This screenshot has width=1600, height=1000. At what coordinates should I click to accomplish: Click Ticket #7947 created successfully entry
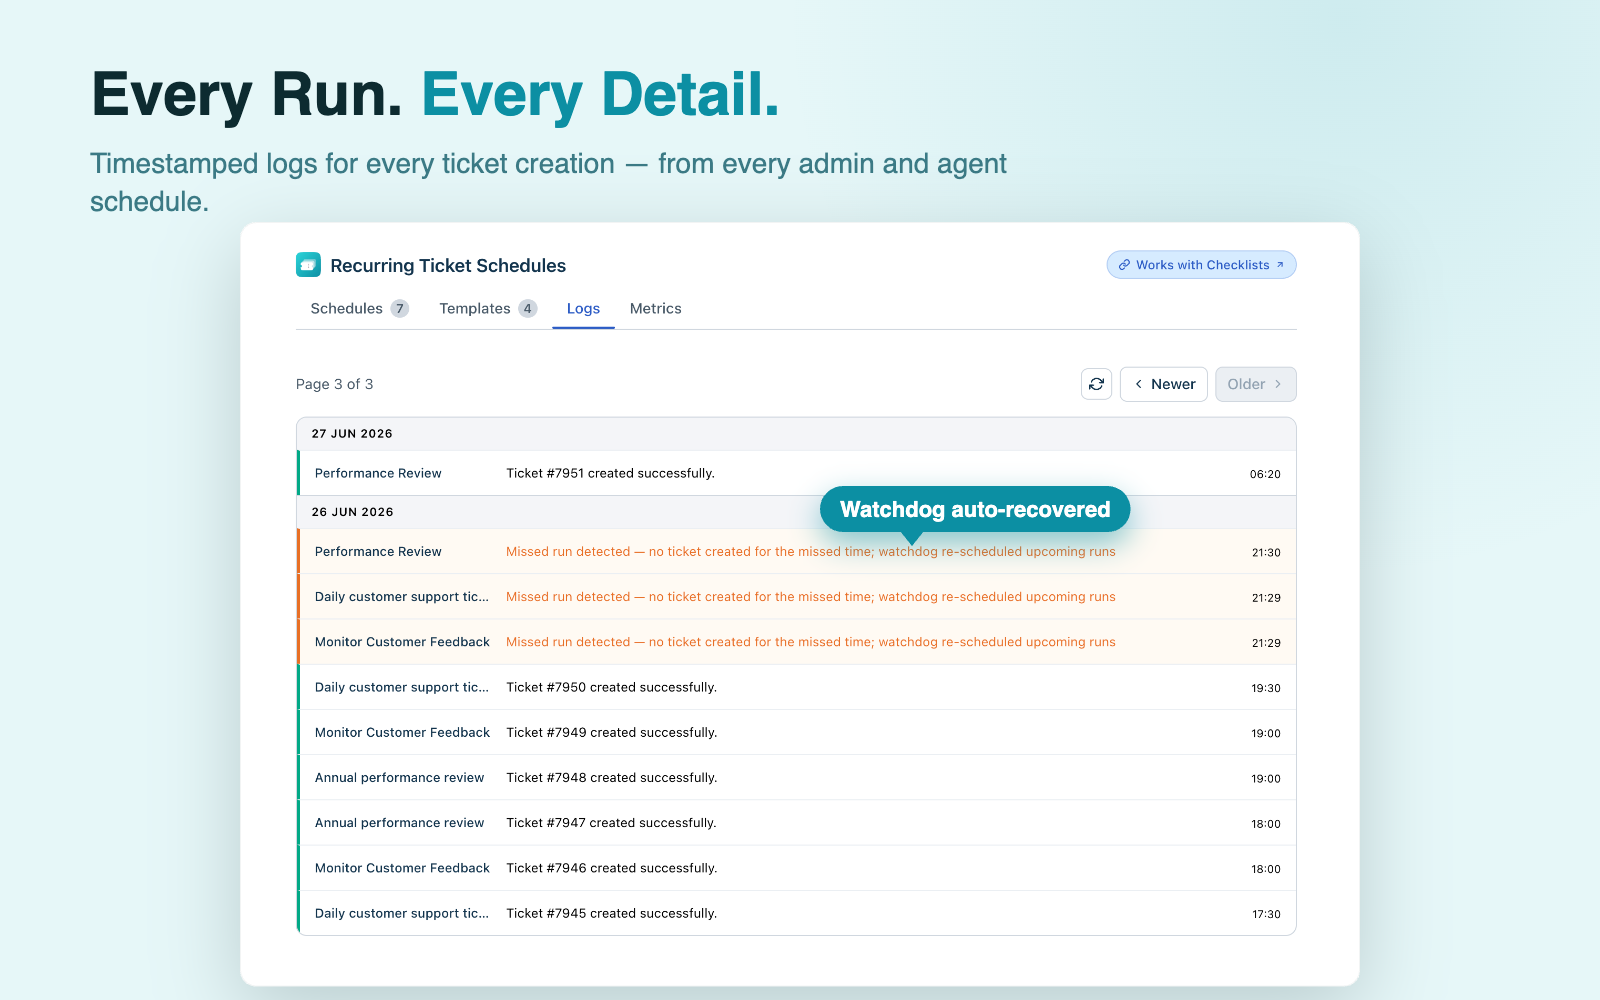tap(797, 823)
